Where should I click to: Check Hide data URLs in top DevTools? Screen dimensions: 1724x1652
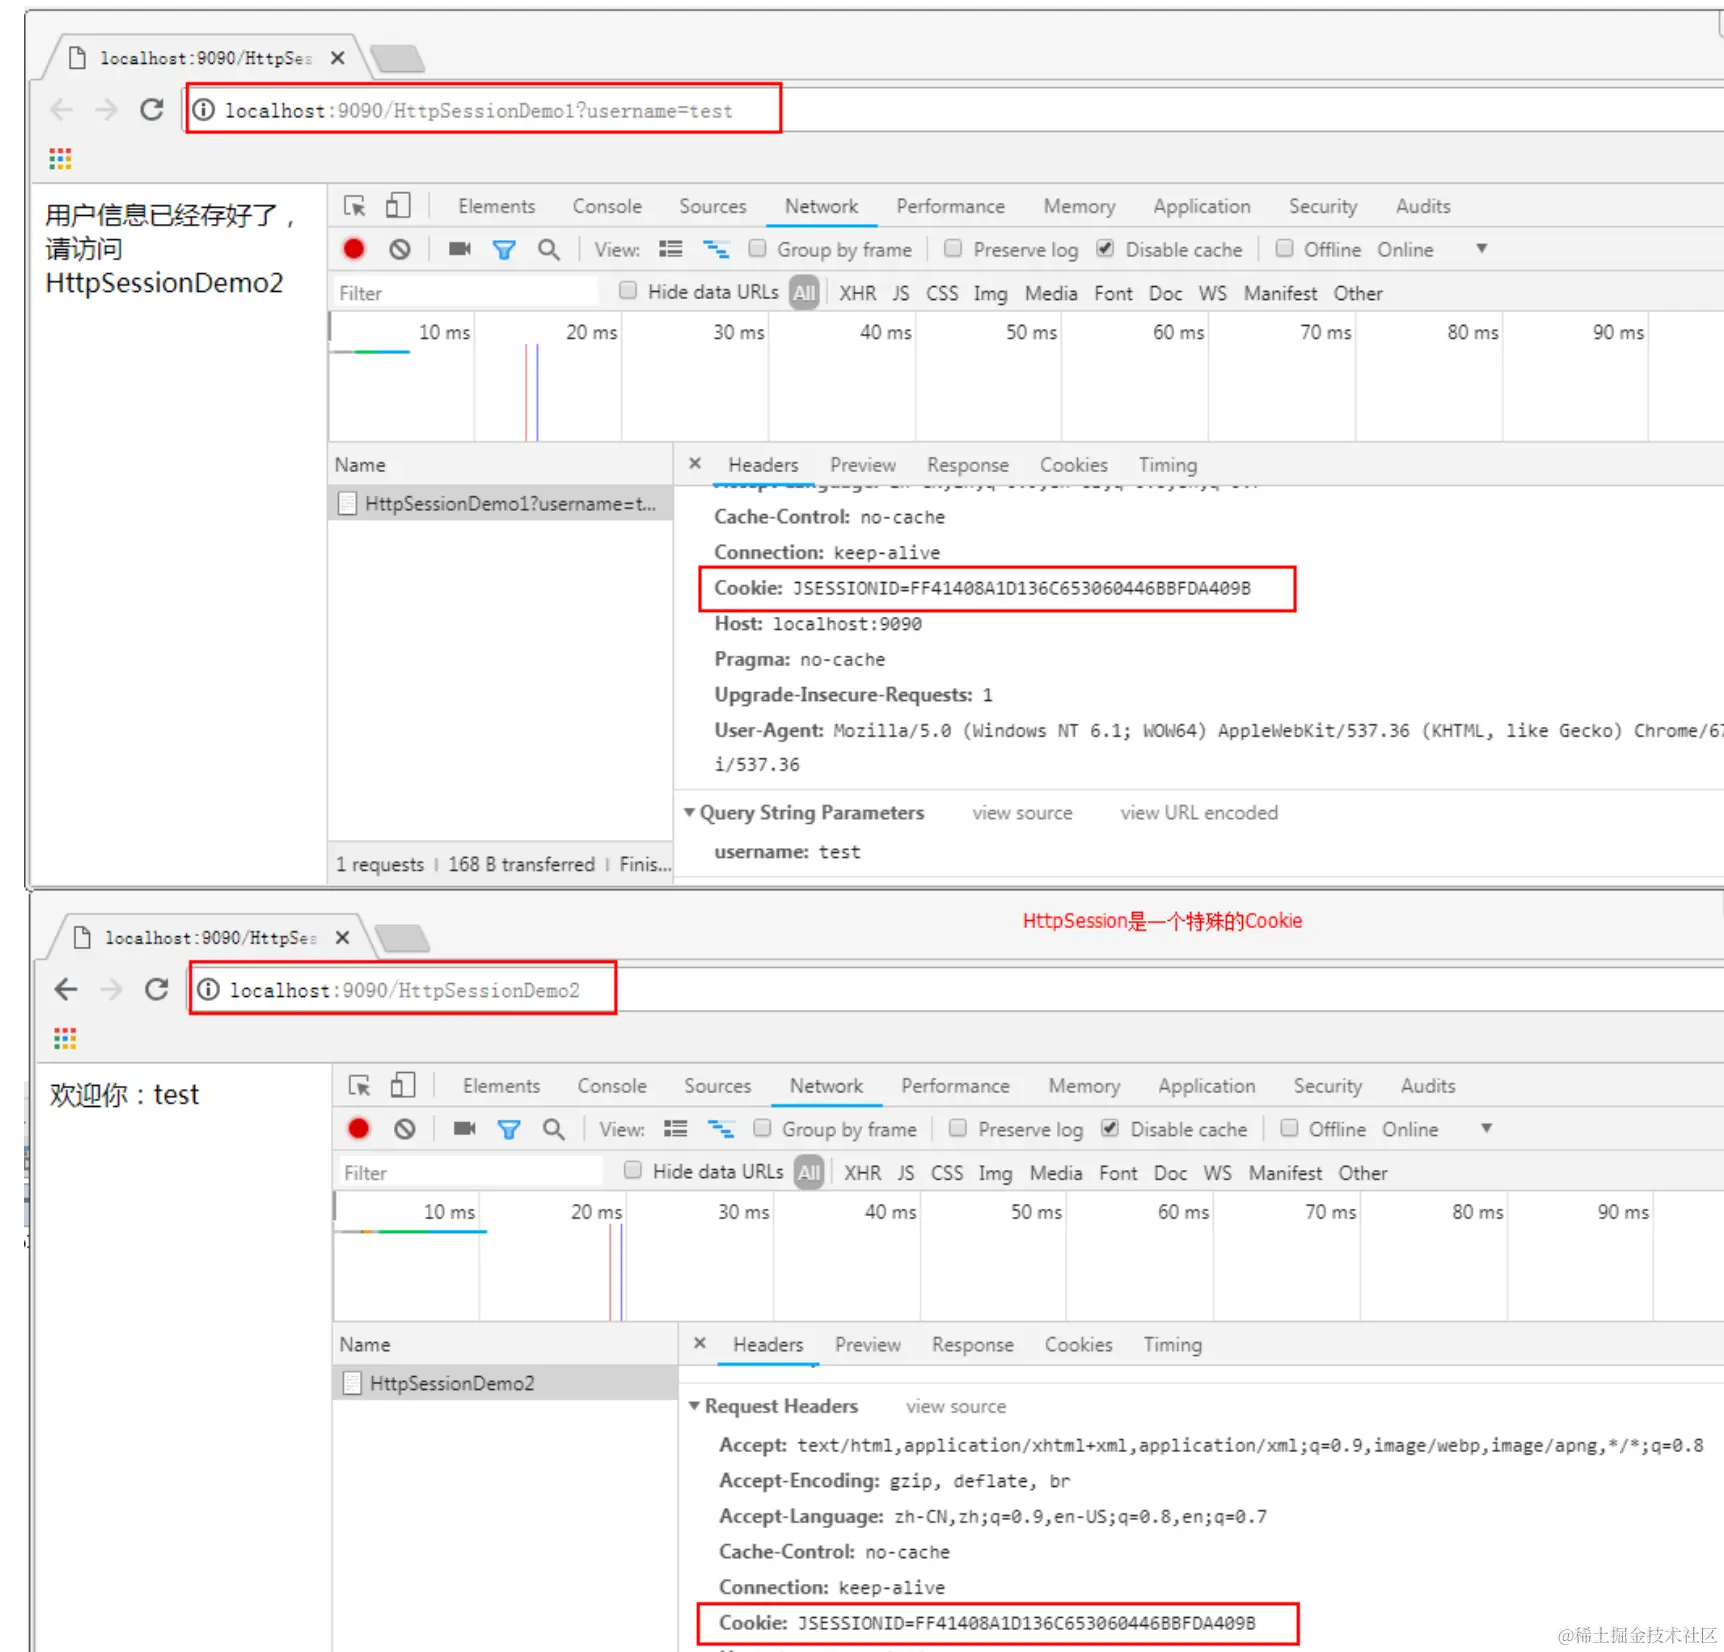point(628,290)
